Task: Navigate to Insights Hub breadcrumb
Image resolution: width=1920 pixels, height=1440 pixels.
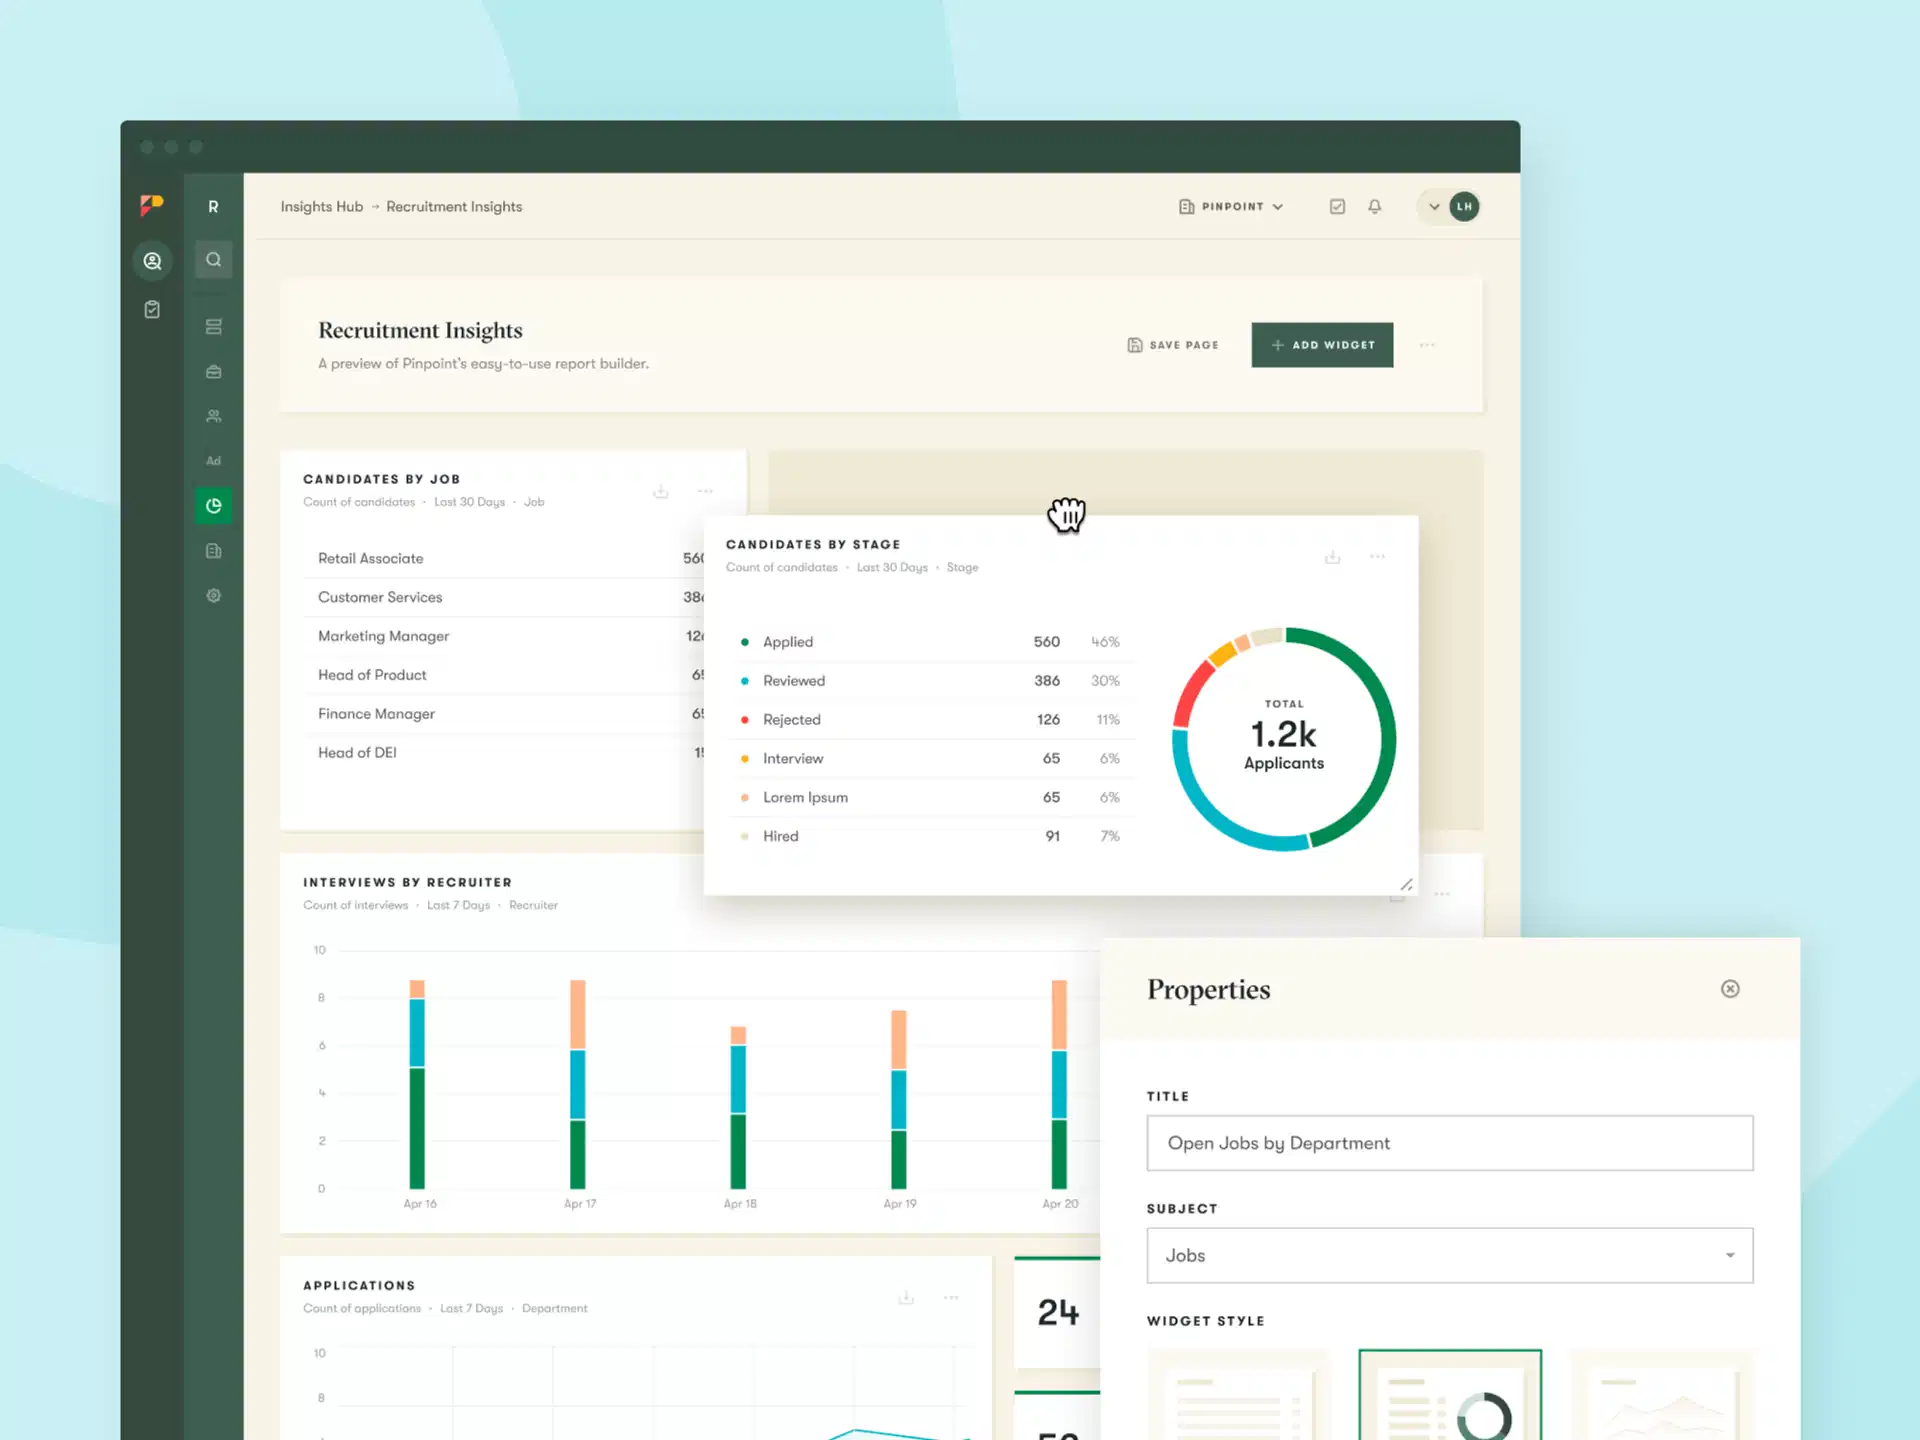Action: pos(321,206)
